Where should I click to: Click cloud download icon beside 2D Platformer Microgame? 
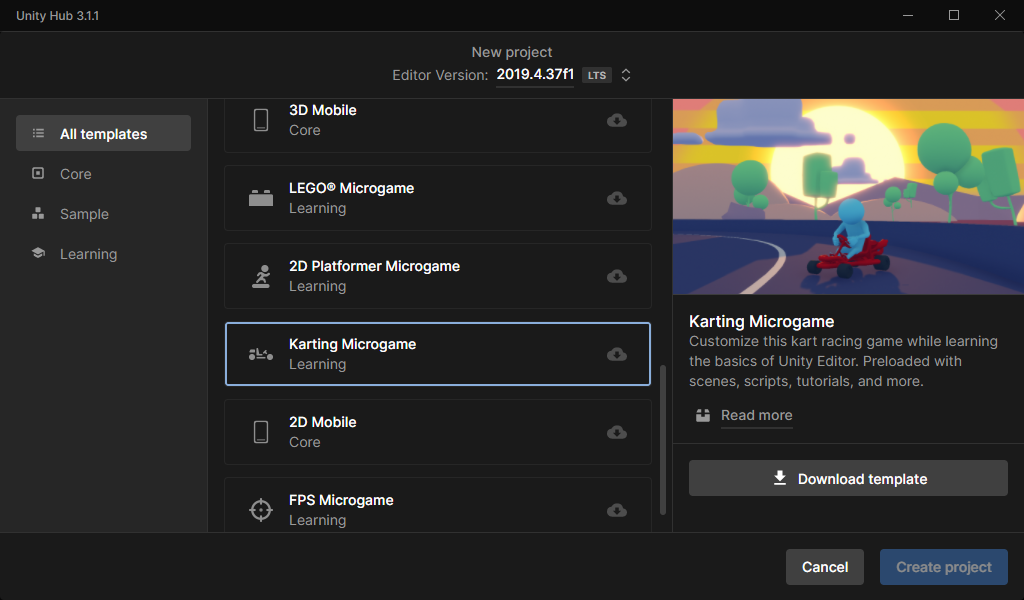[617, 276]
